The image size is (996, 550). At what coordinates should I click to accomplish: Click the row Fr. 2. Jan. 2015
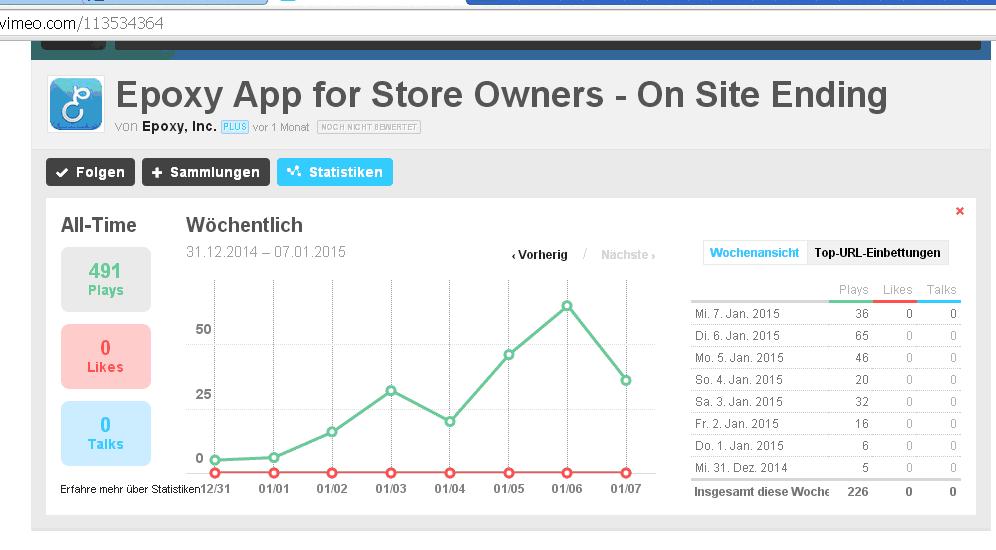[x=826, y=424]
